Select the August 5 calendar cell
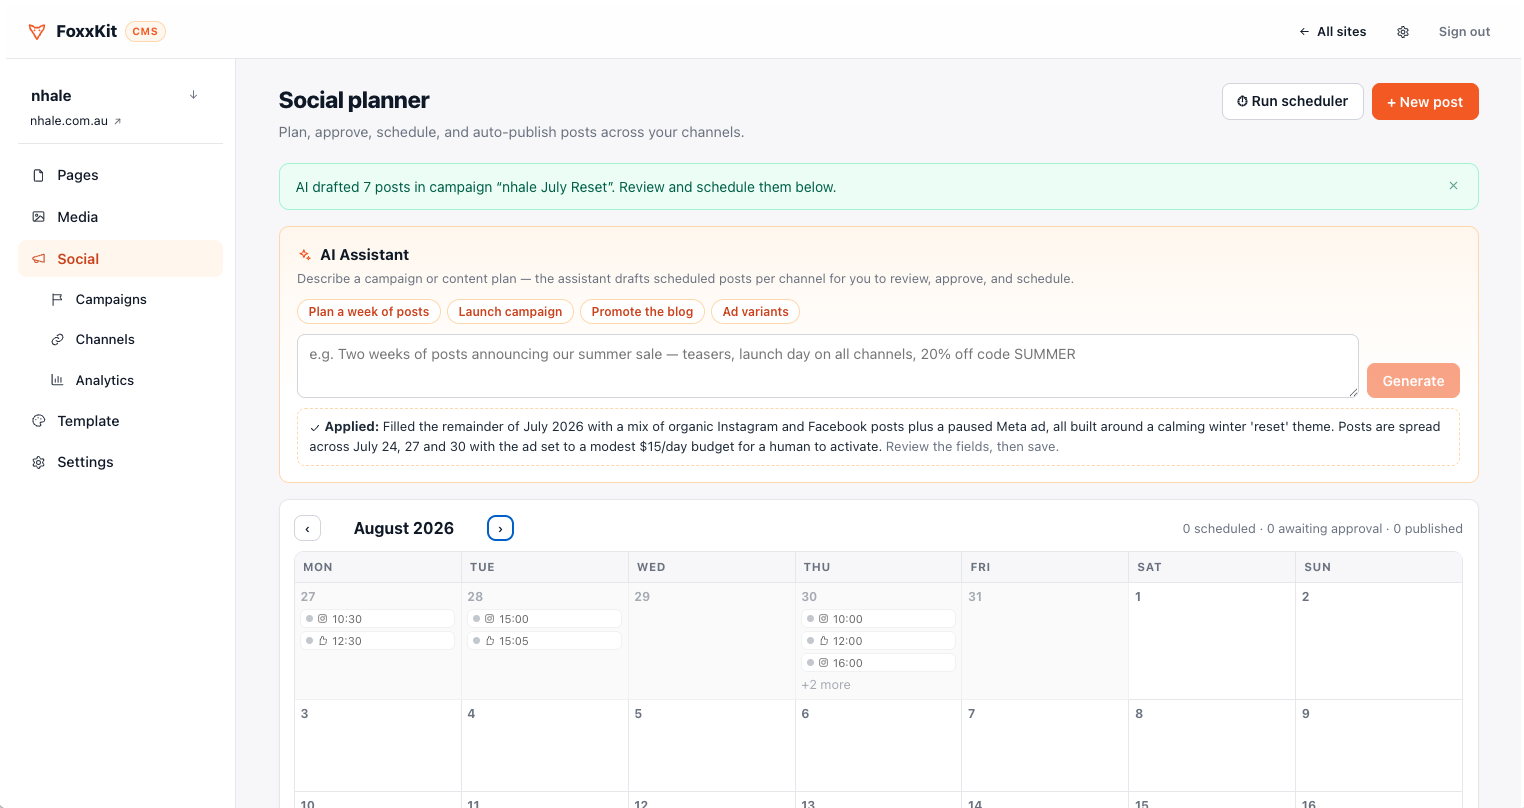 712,745
